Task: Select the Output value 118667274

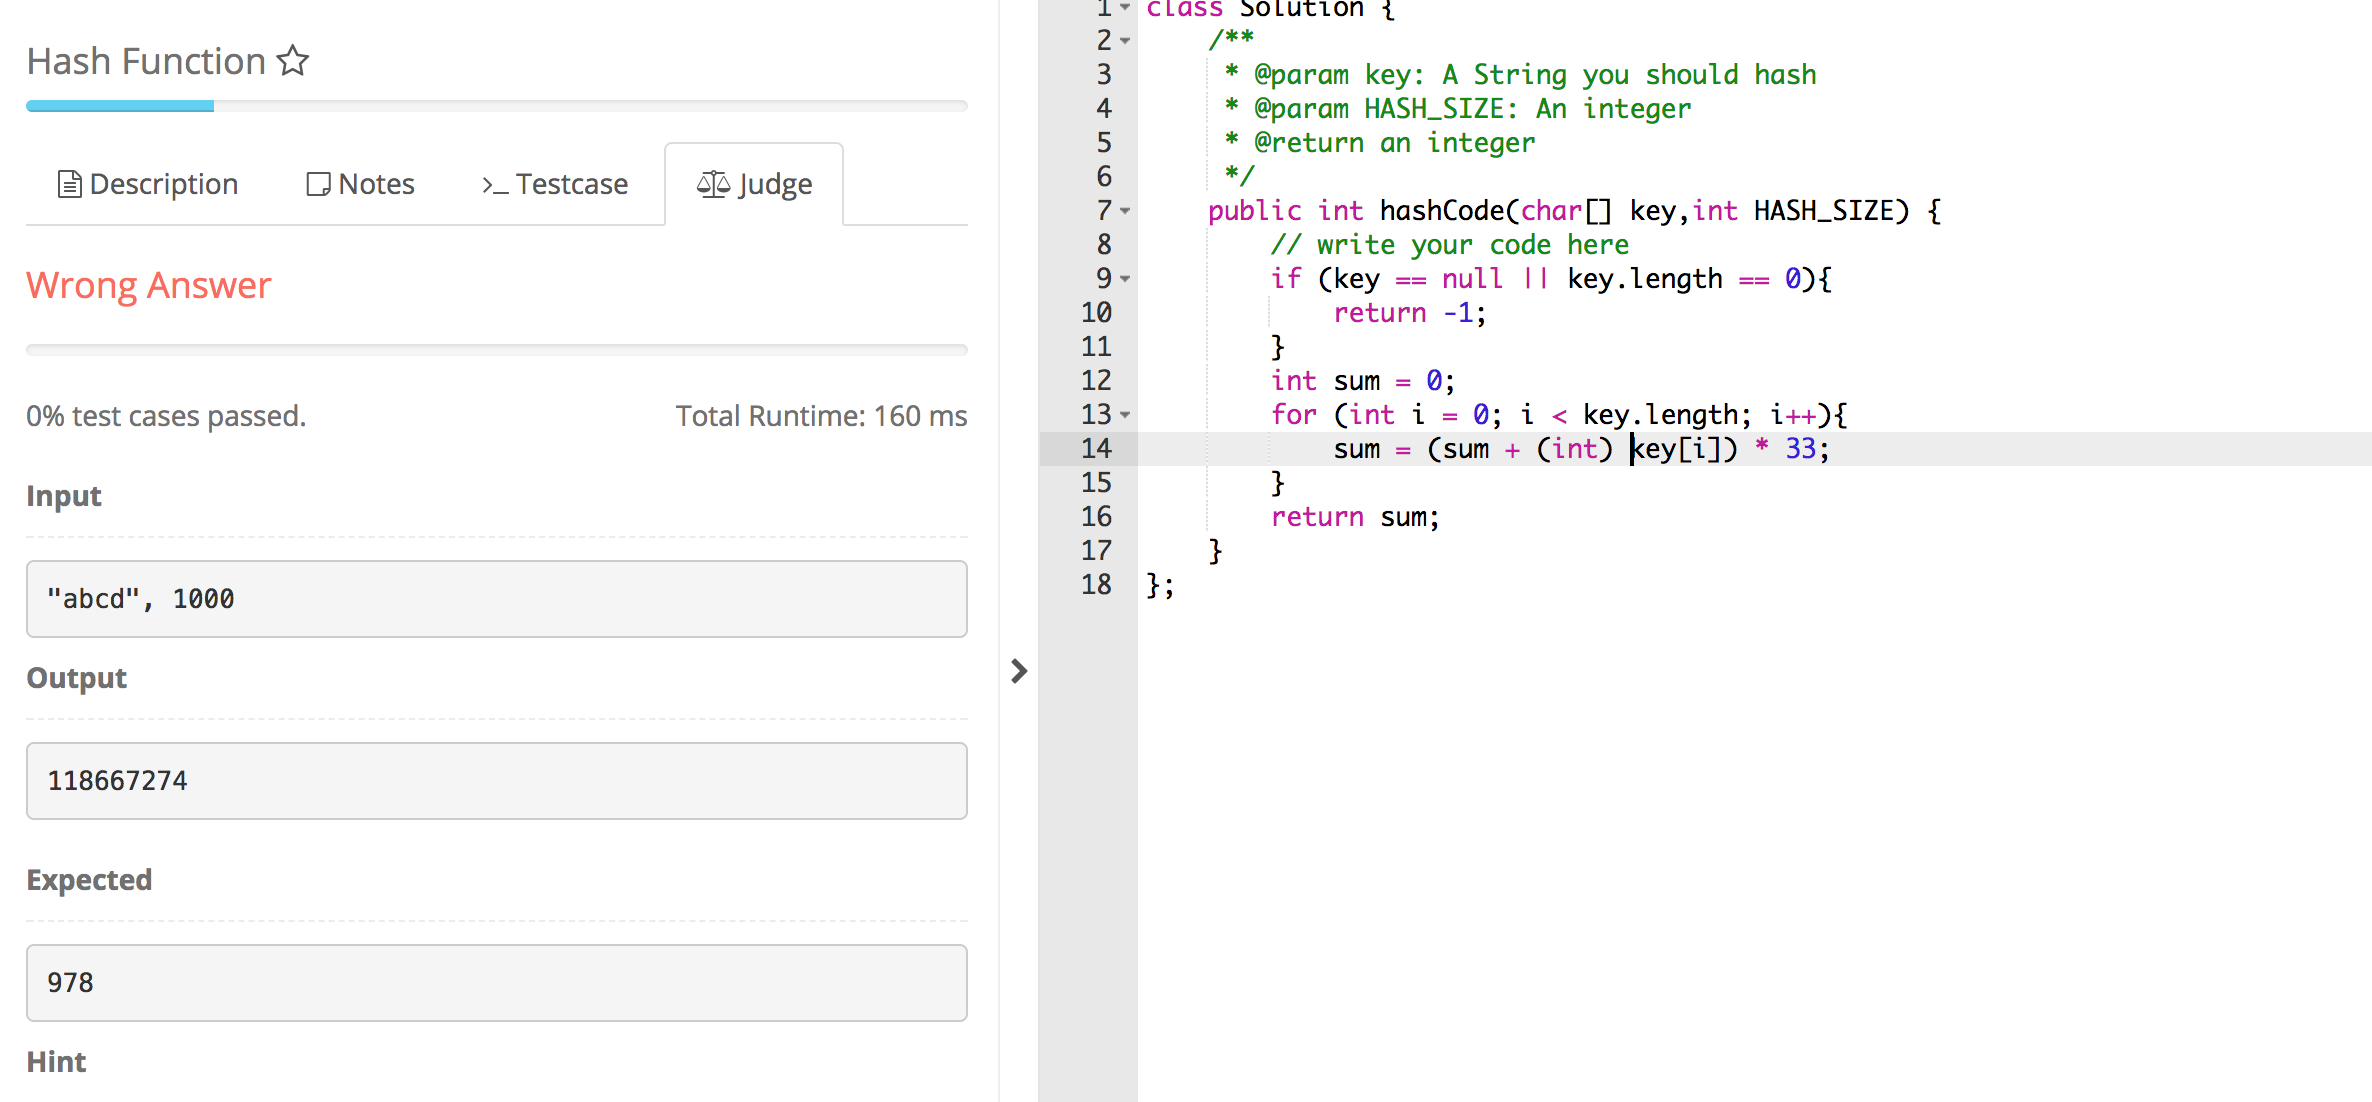Action: (x=496, y=780)
